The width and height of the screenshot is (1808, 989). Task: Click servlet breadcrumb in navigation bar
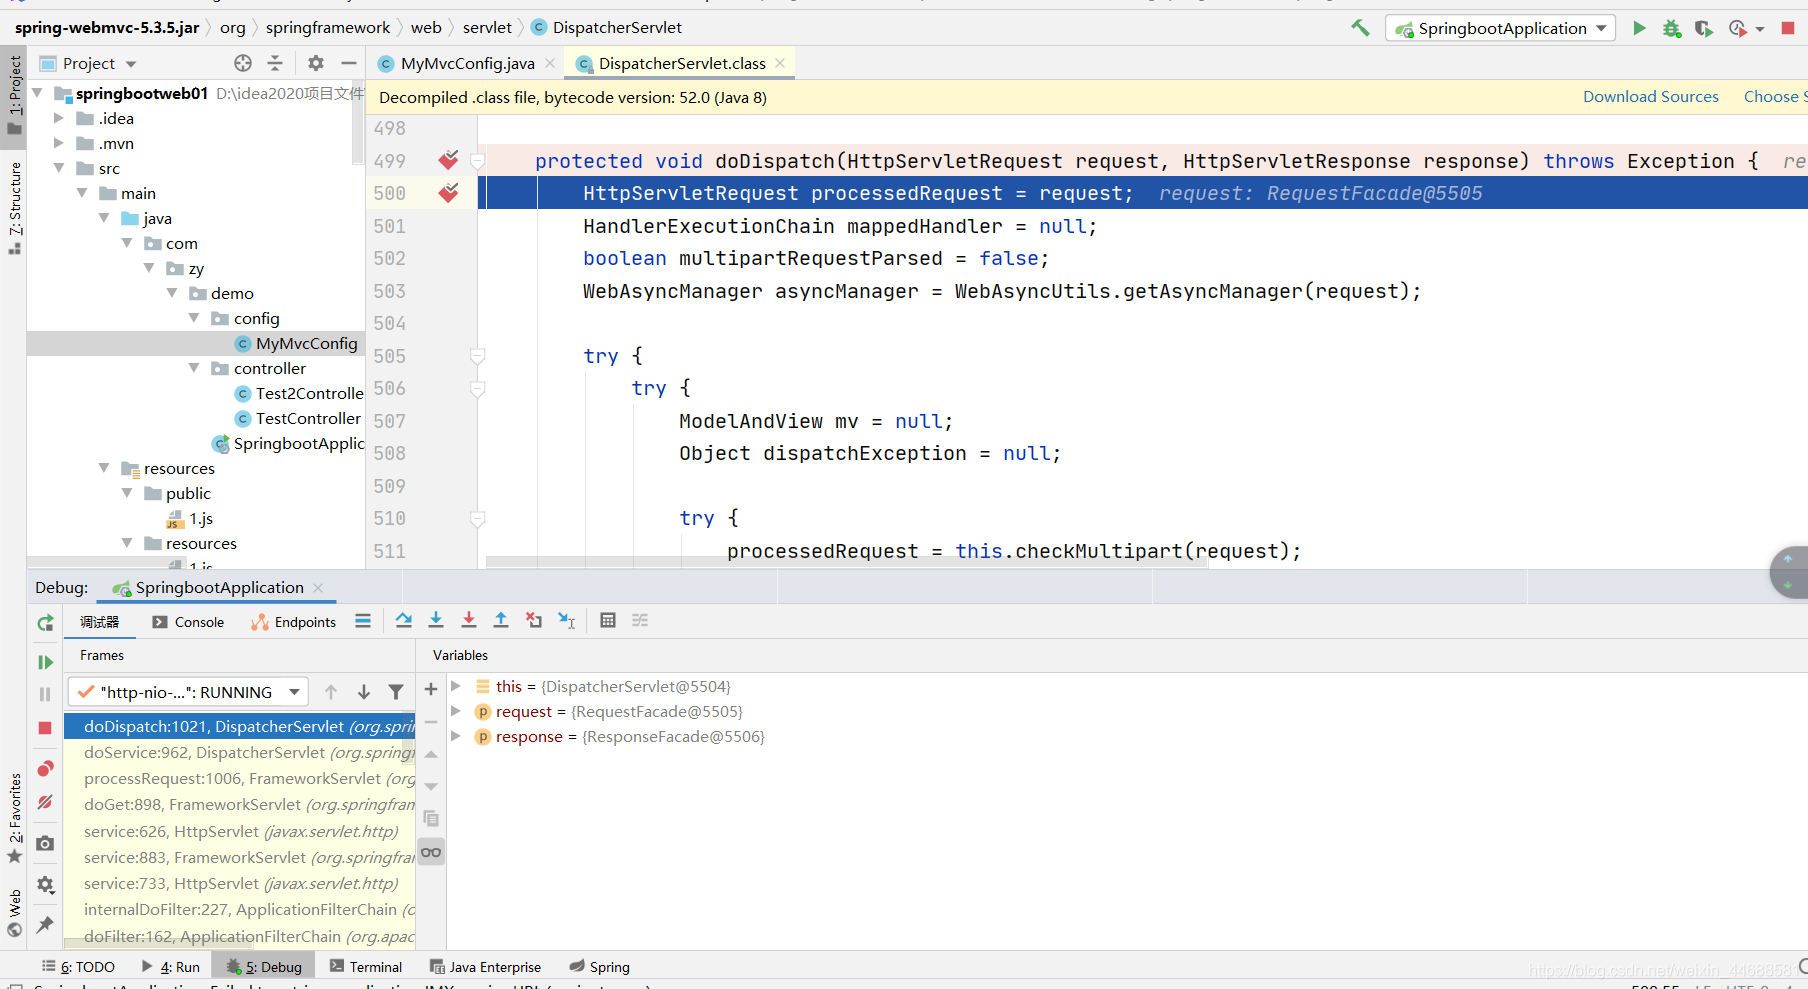click(x=487, y=28)
